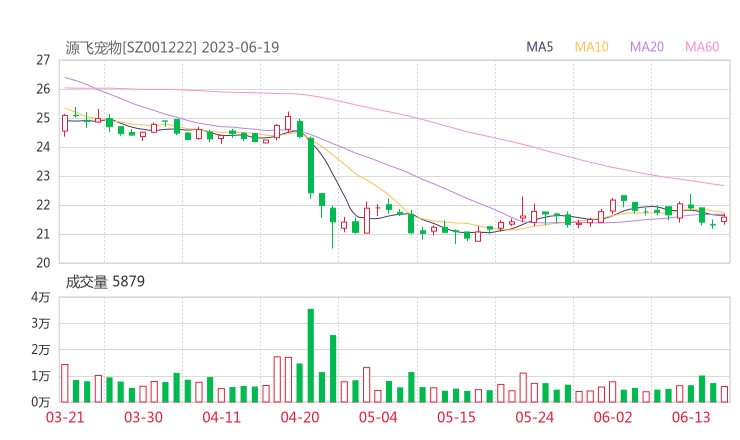Click the 05-24 date axis label
Image resolution: width=740 pixels, height=440 pixels.
[x=534, y=417]
